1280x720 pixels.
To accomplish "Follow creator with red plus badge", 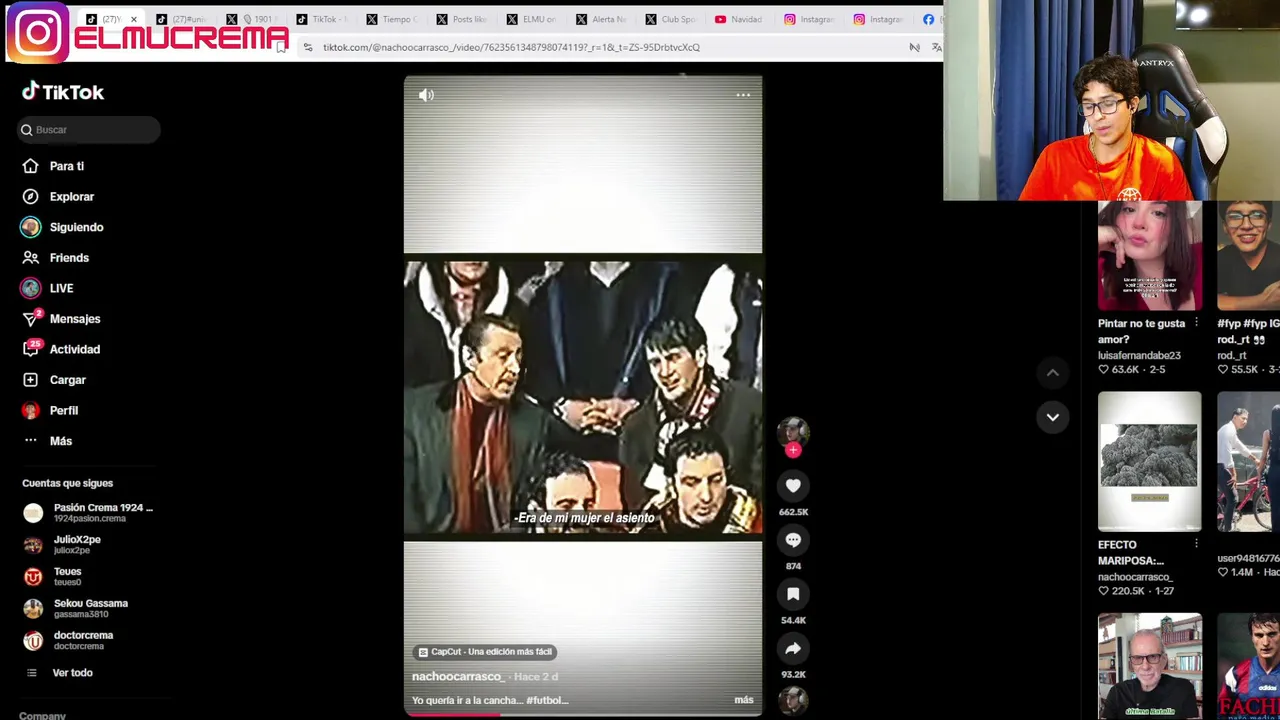I will point(793,451).
